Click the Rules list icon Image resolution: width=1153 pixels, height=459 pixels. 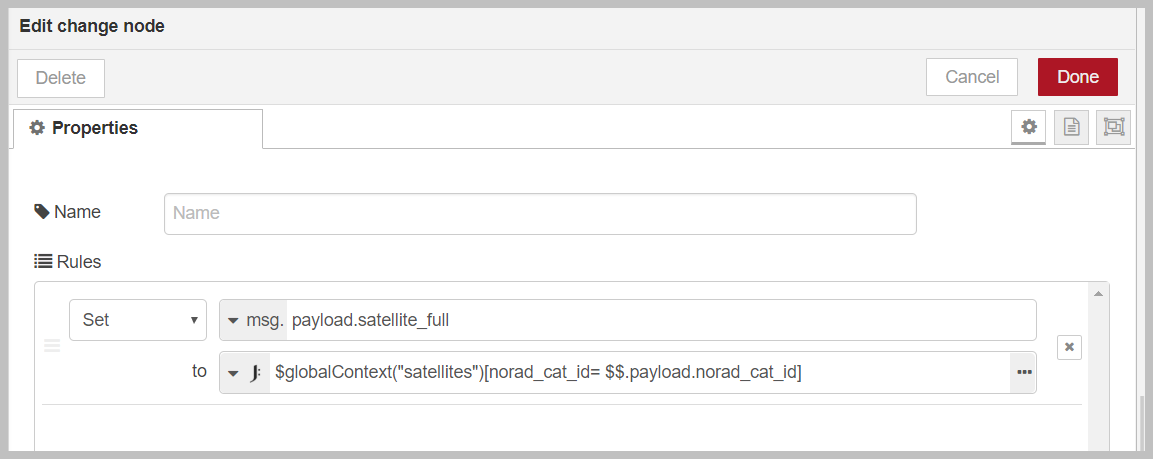coord(43,261)
